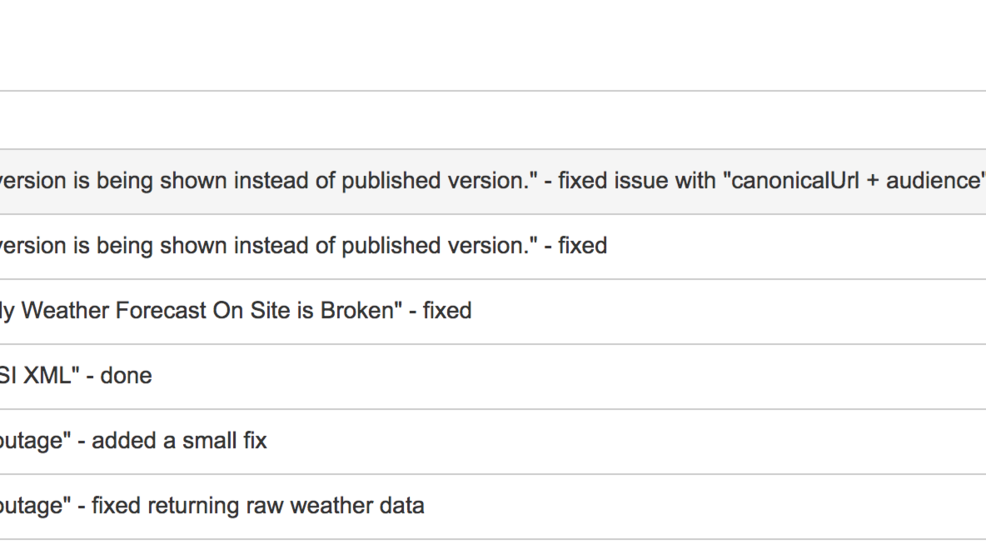Click the "canonicalUrl + audience" quoted text

point(854,181)
